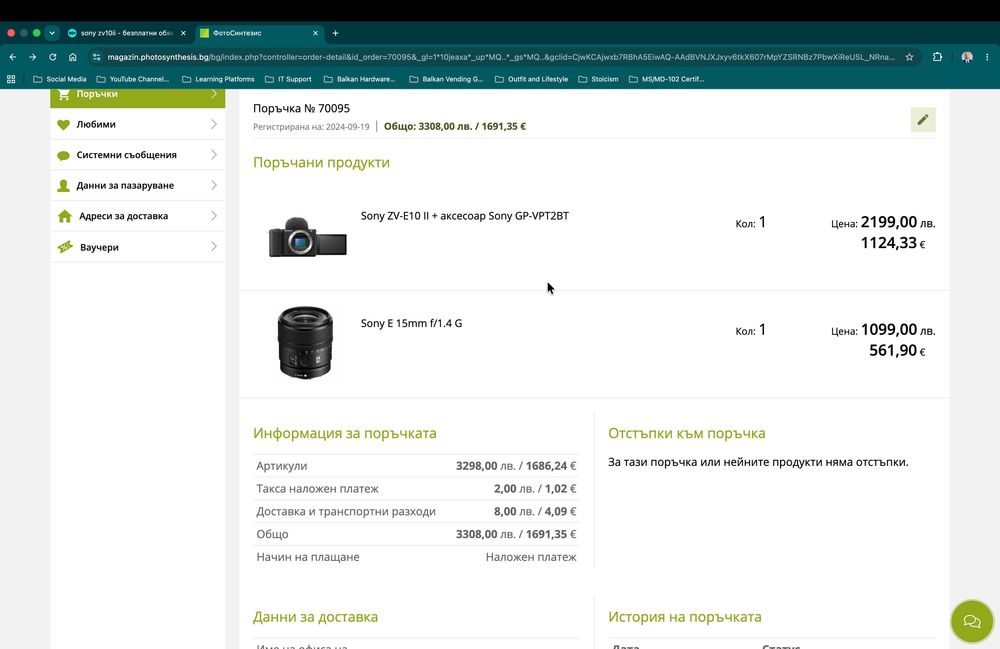Click the browser home icon
The image size is (1000, 649).
pyautogui.click(x=73, y=57)
